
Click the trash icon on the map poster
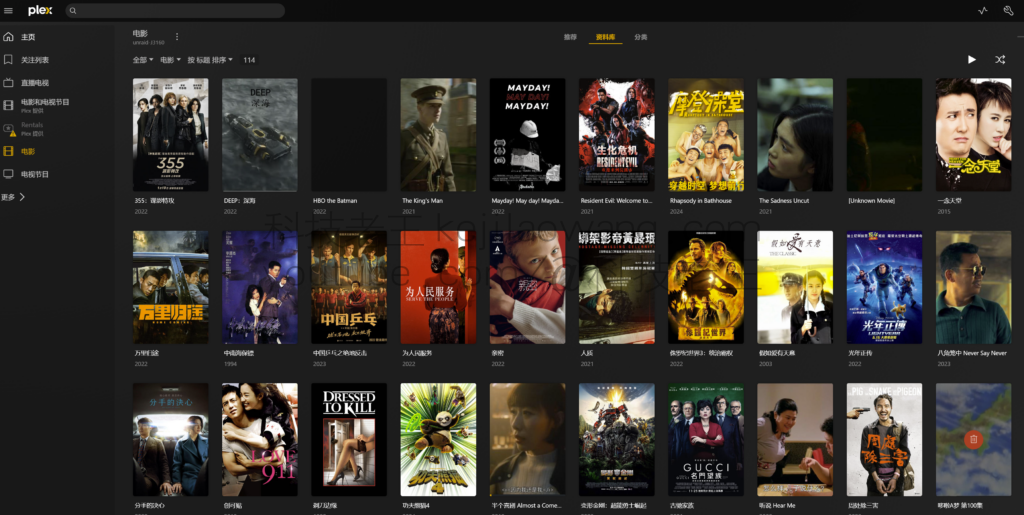tap(973, 439)
